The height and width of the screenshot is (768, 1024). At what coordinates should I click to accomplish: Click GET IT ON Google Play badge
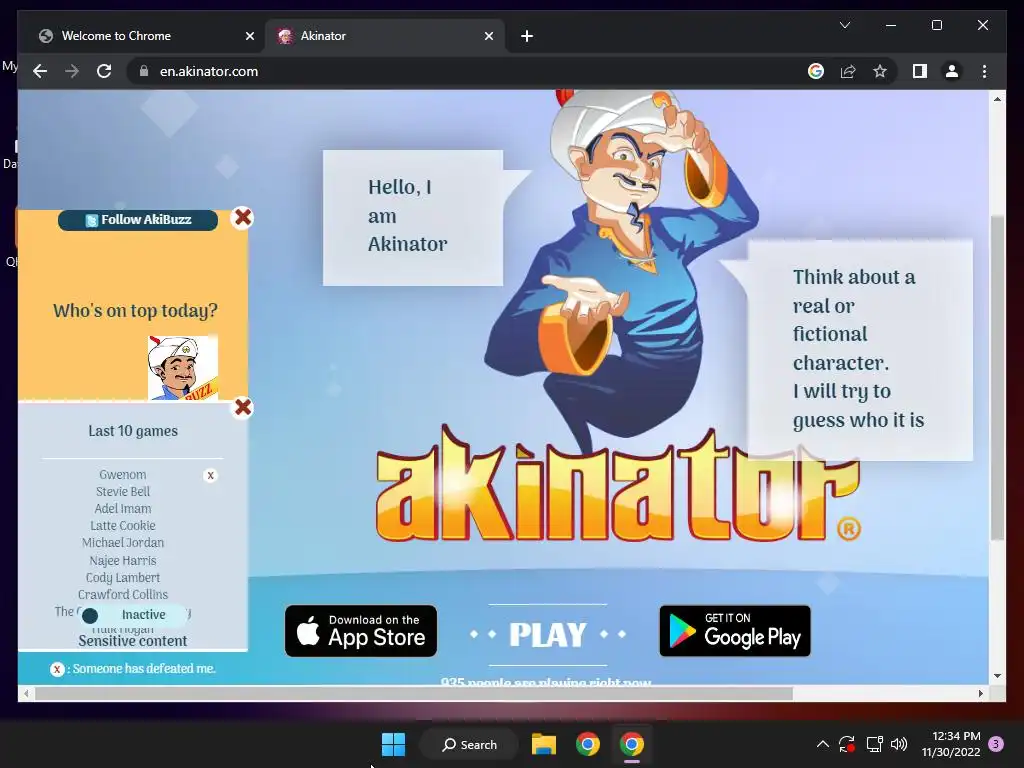(x=735, y=631)
